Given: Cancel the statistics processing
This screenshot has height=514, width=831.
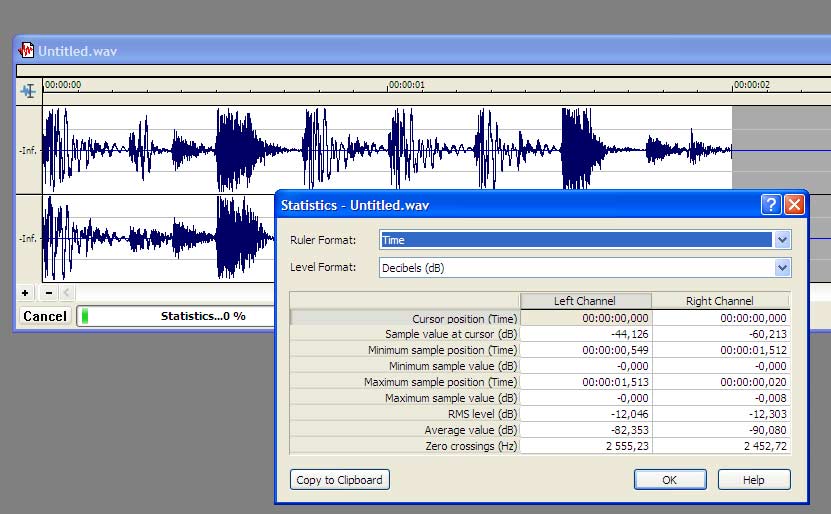Looking at the screenshot, I should 45,316.
